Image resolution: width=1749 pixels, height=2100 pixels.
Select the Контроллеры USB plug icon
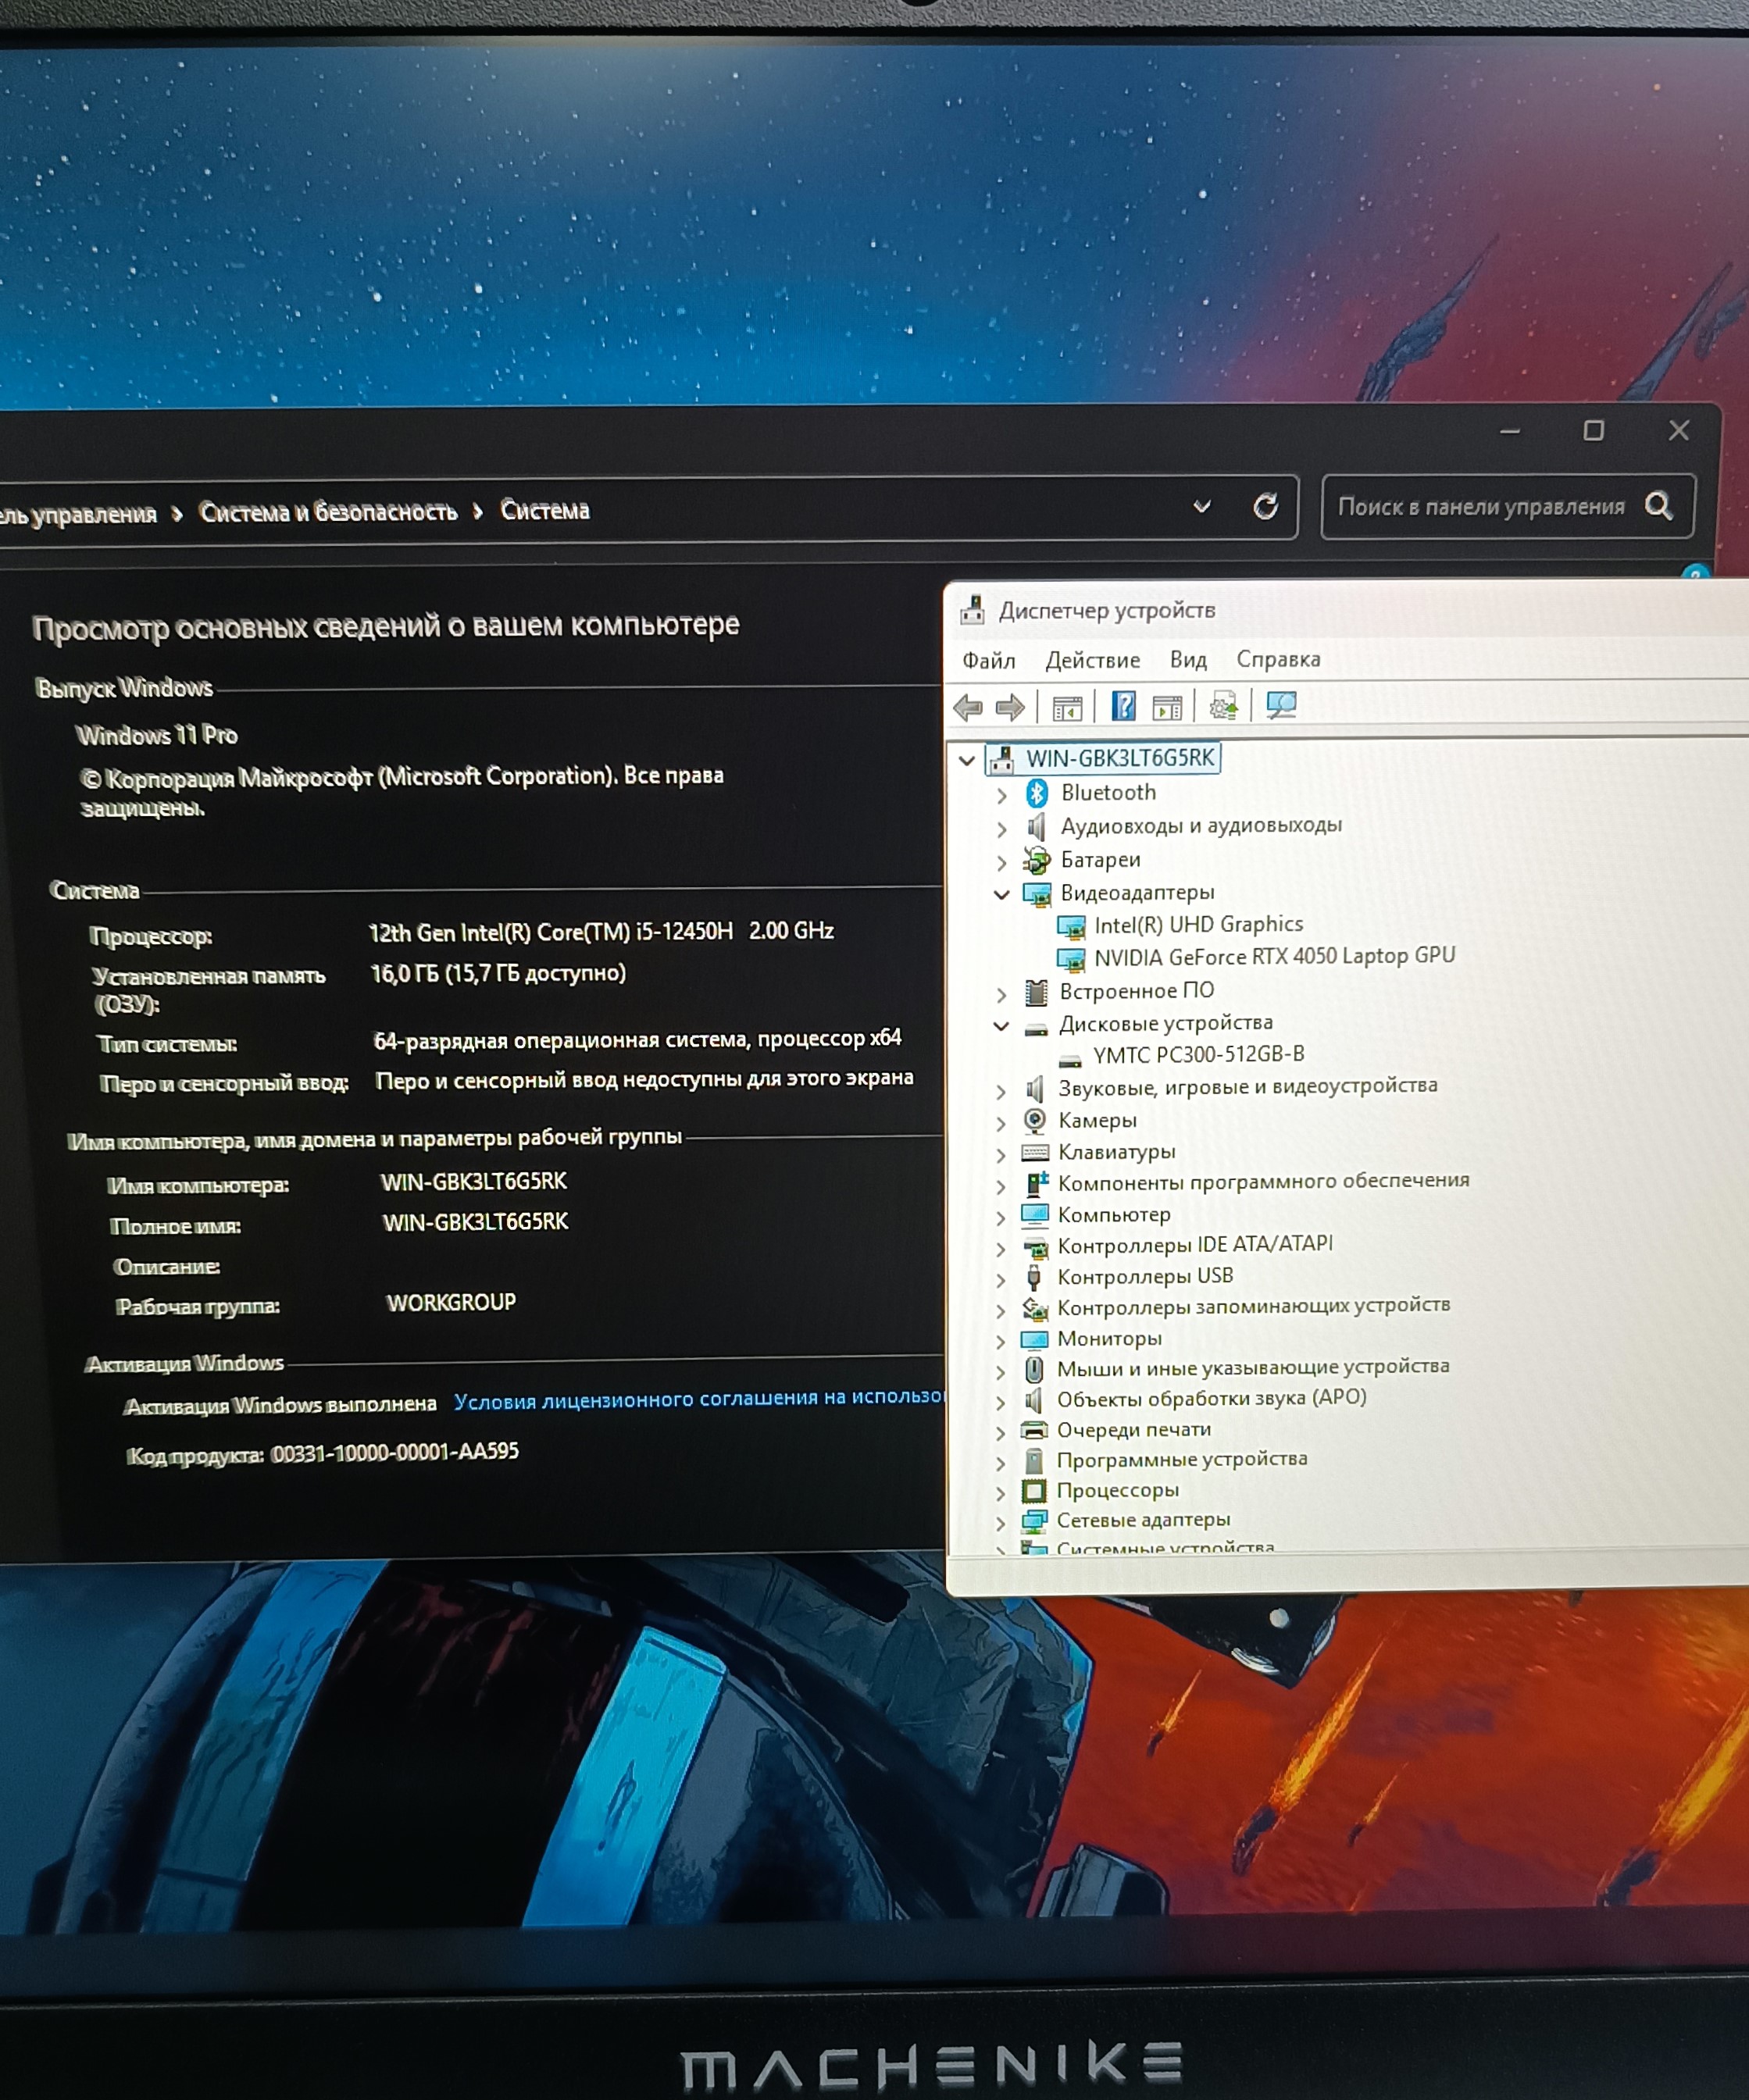1034,1277
